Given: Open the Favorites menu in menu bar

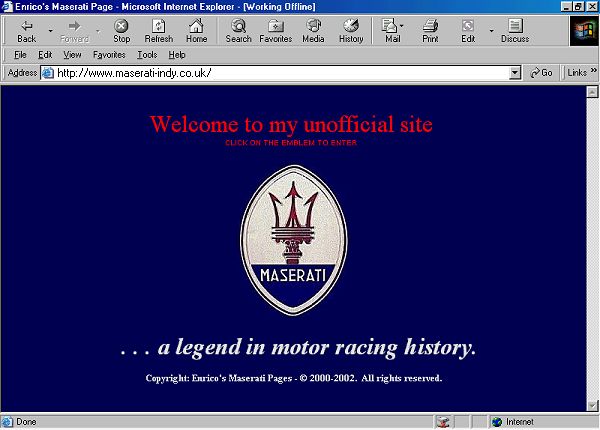Looking at the screenshot, I should [109, 55].
